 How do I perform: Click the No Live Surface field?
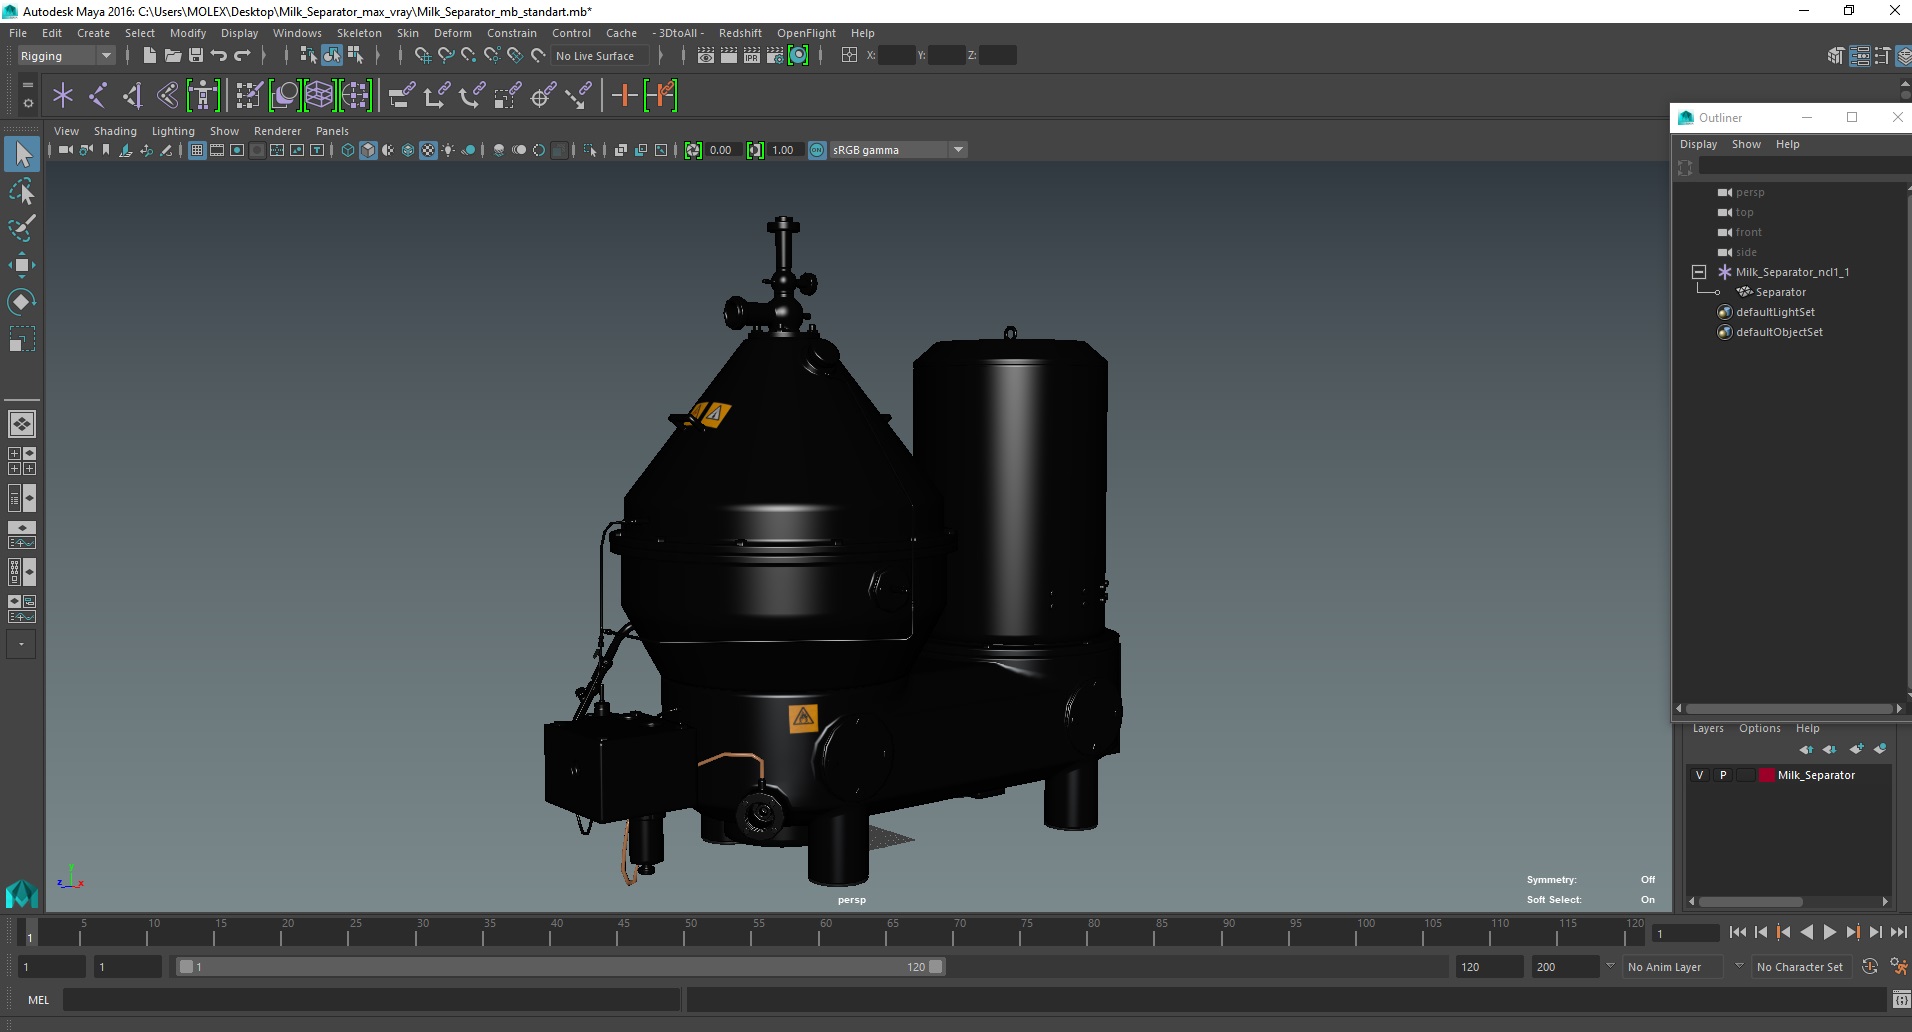601,56
